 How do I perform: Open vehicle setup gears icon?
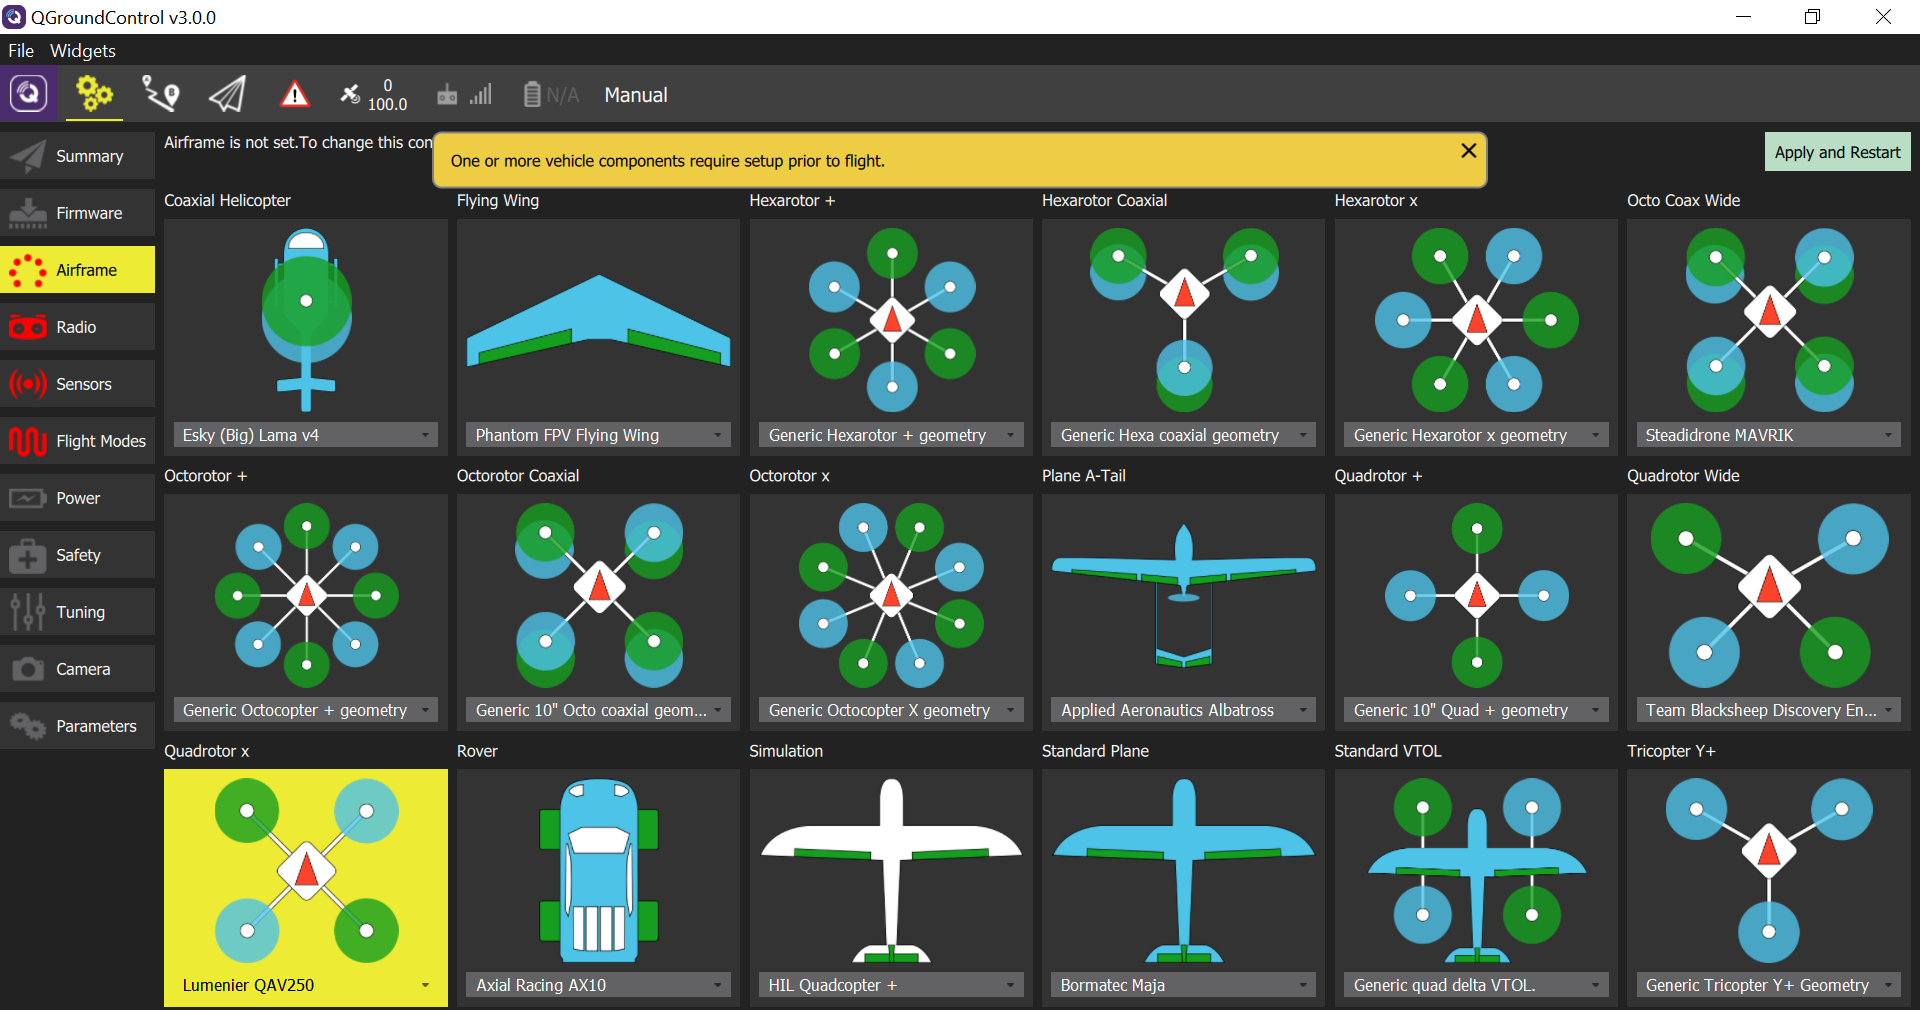point(94,94)
